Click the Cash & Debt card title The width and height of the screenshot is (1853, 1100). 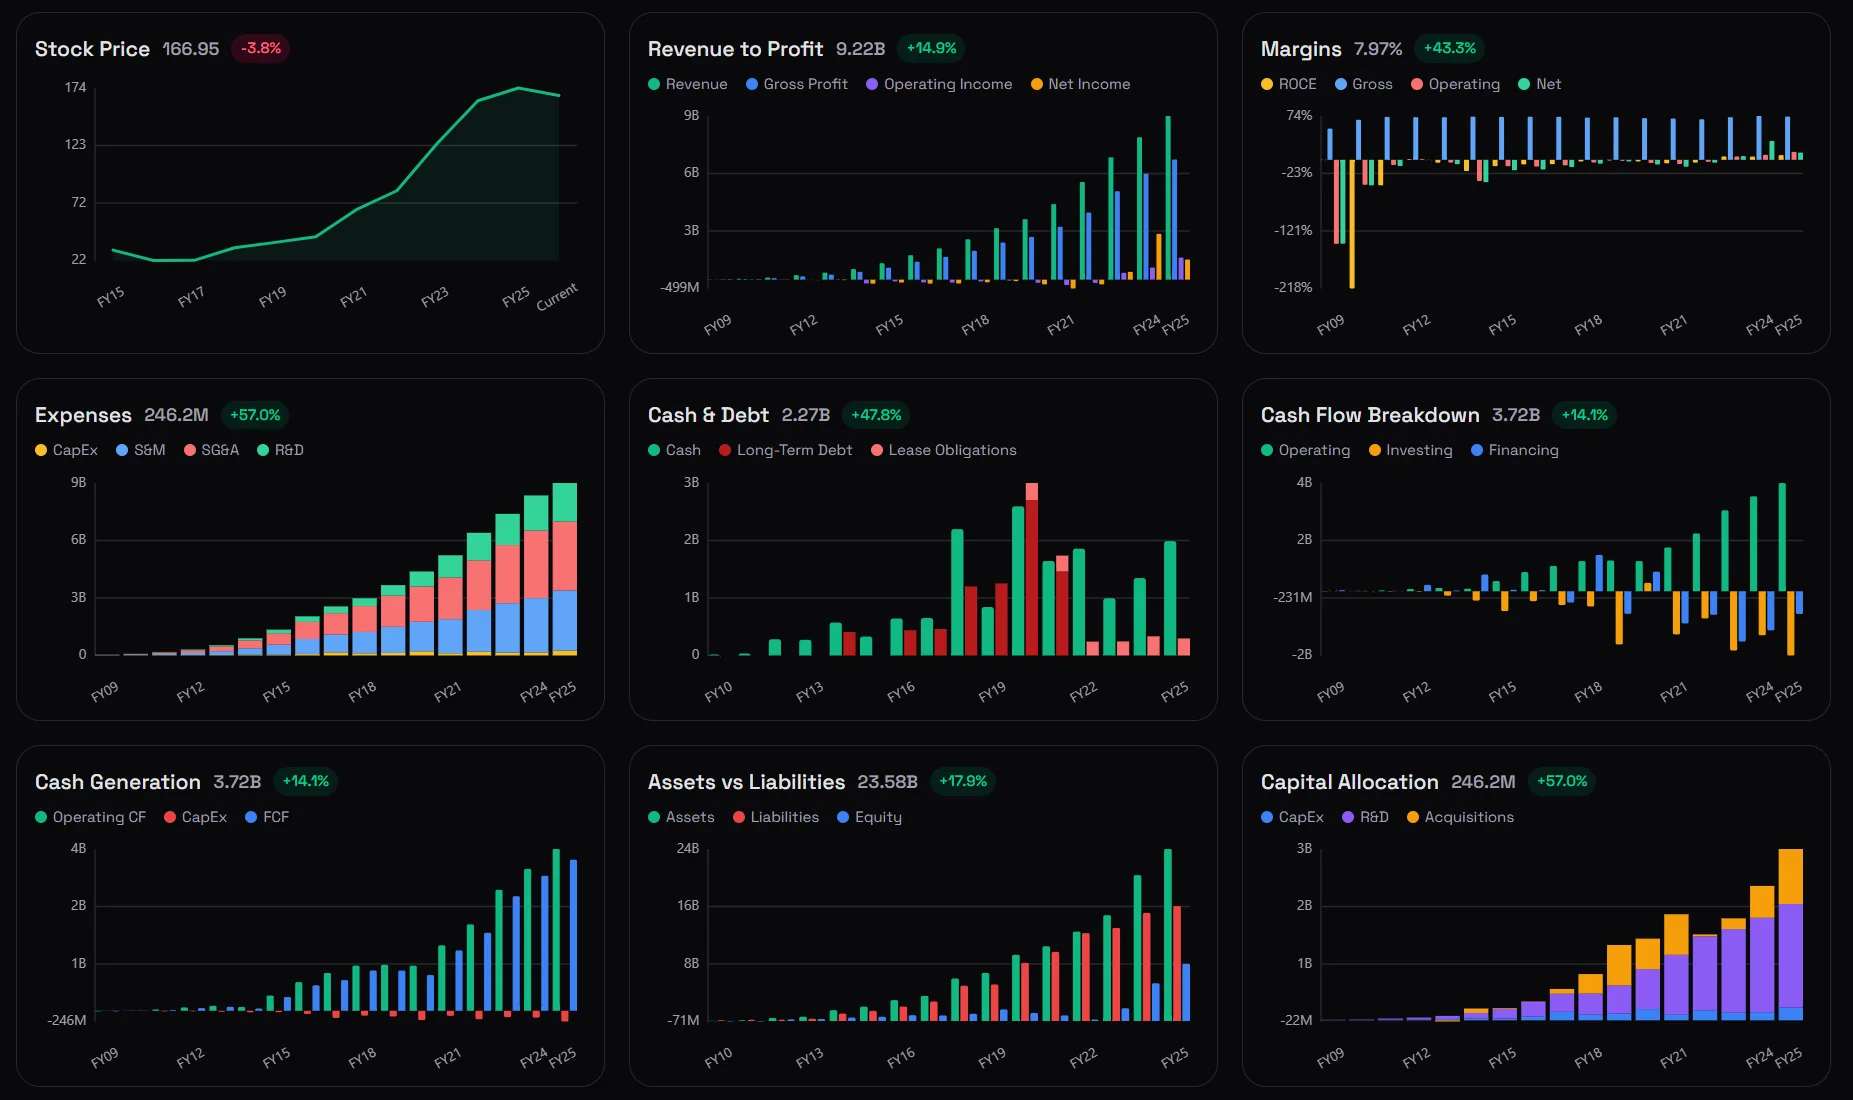(708, 415)
